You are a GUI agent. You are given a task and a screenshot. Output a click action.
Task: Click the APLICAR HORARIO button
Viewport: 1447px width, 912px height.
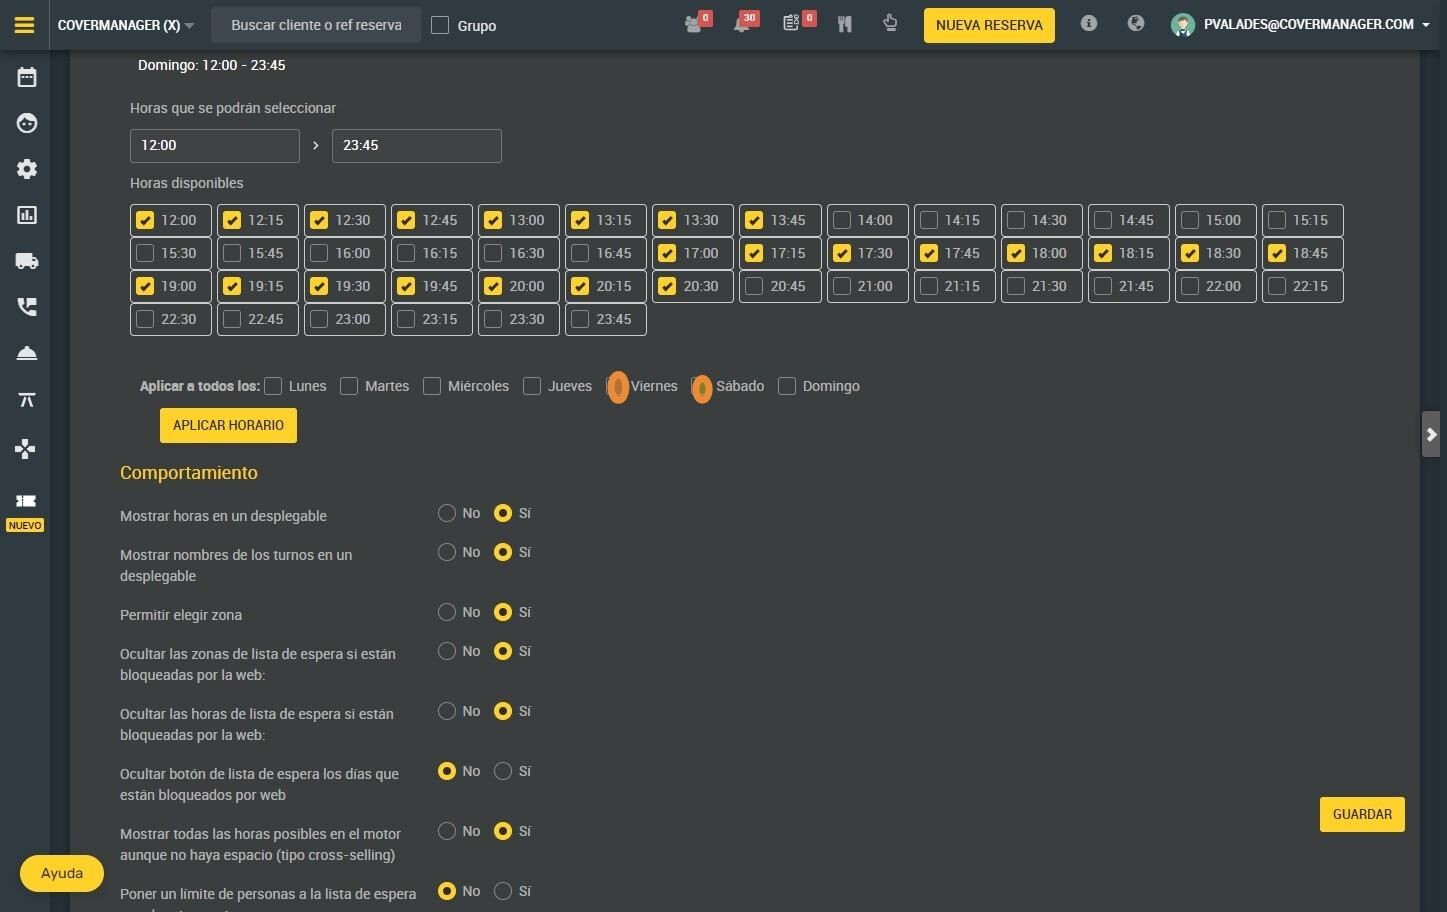(228, 425)
